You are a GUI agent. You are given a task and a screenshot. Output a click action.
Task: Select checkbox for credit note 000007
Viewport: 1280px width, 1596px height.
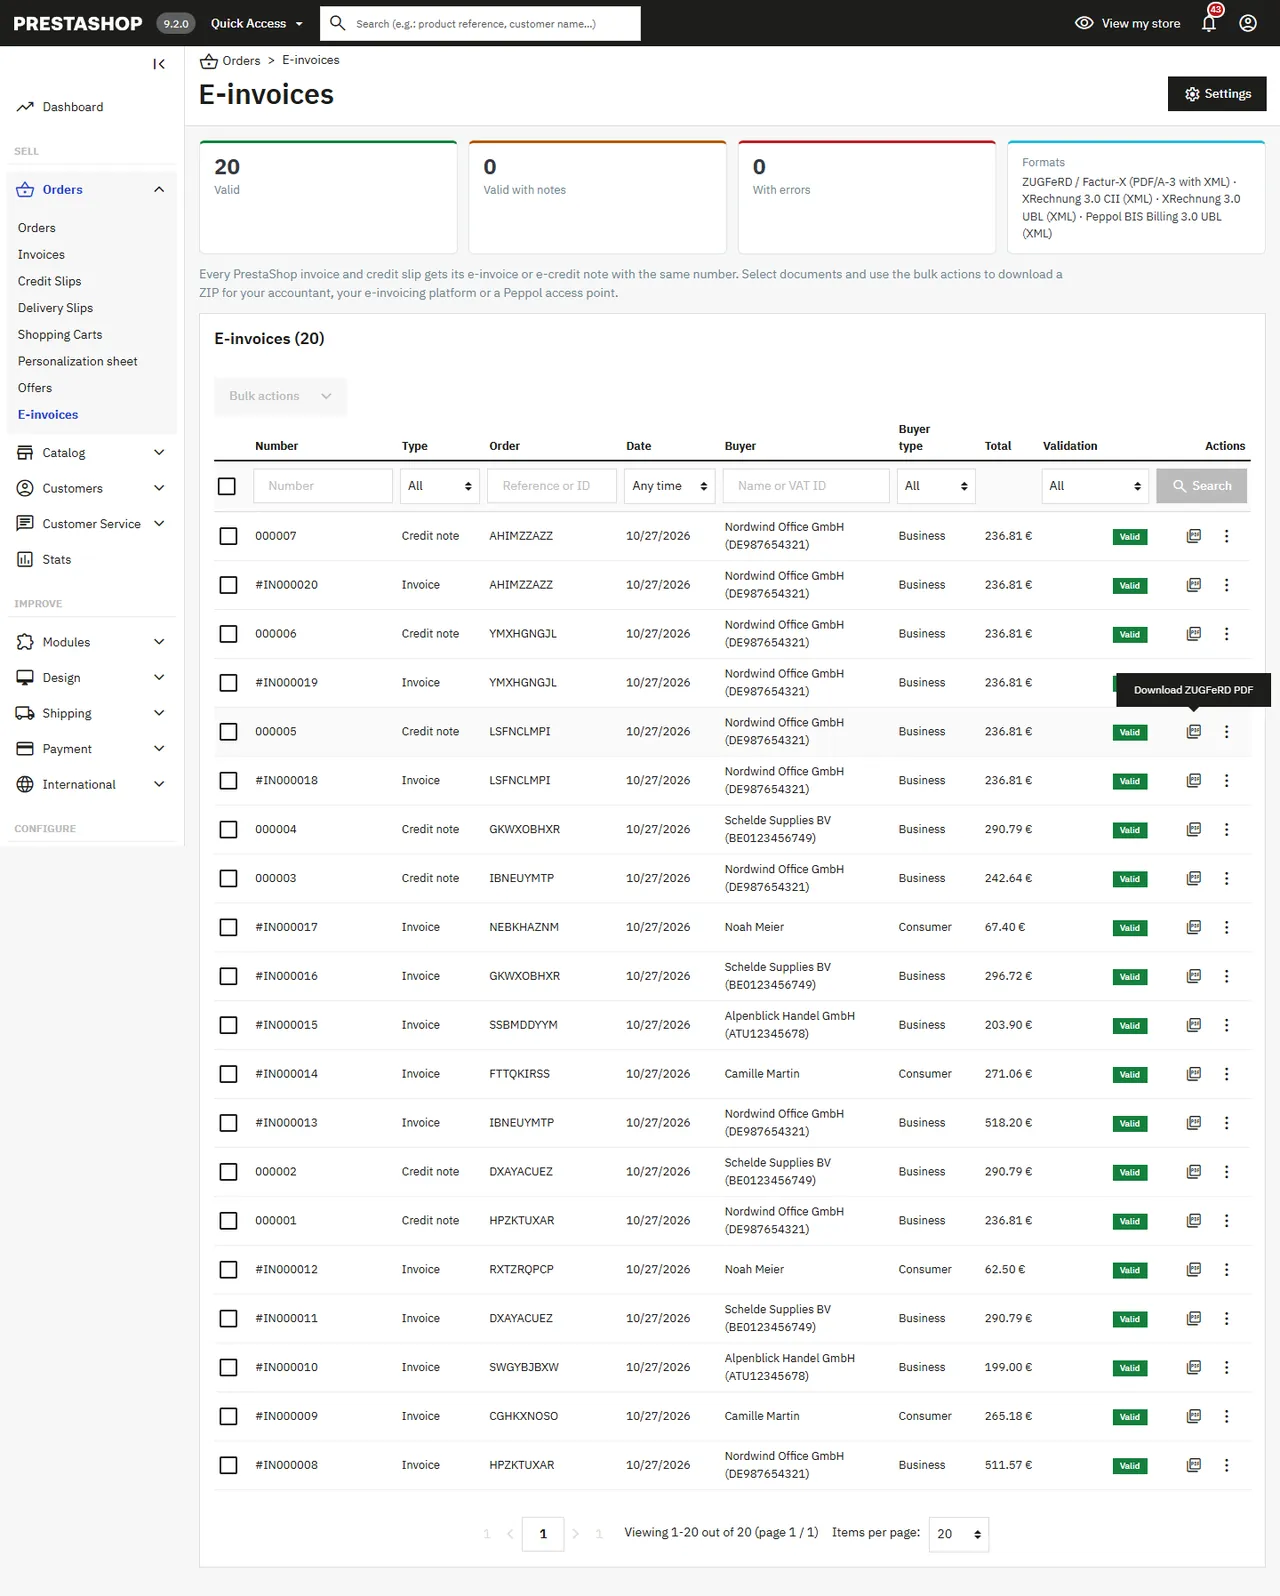[229, 536]
